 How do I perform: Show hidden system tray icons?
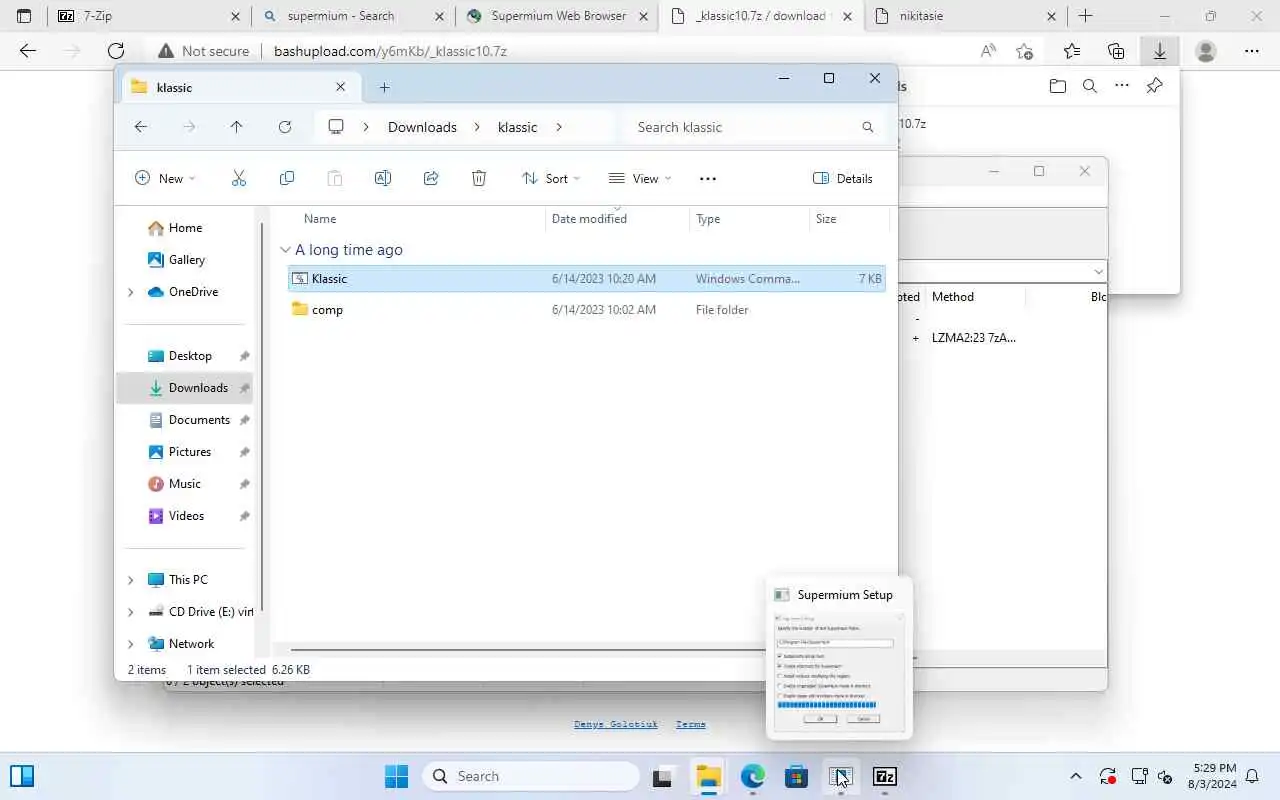[x=1076, y=776]
